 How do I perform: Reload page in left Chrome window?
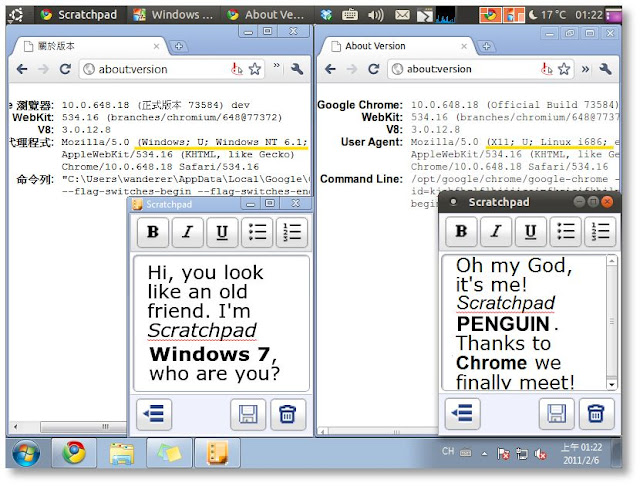coord(65,69)
